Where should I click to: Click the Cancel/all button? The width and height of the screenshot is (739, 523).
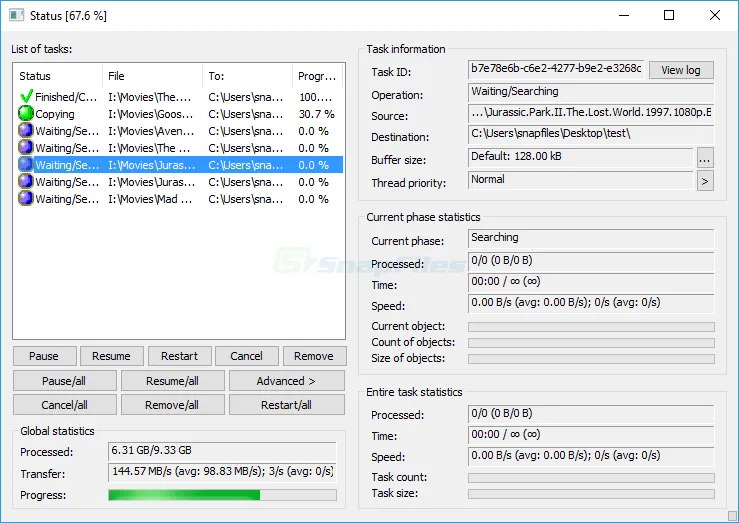tap(65, 405)
